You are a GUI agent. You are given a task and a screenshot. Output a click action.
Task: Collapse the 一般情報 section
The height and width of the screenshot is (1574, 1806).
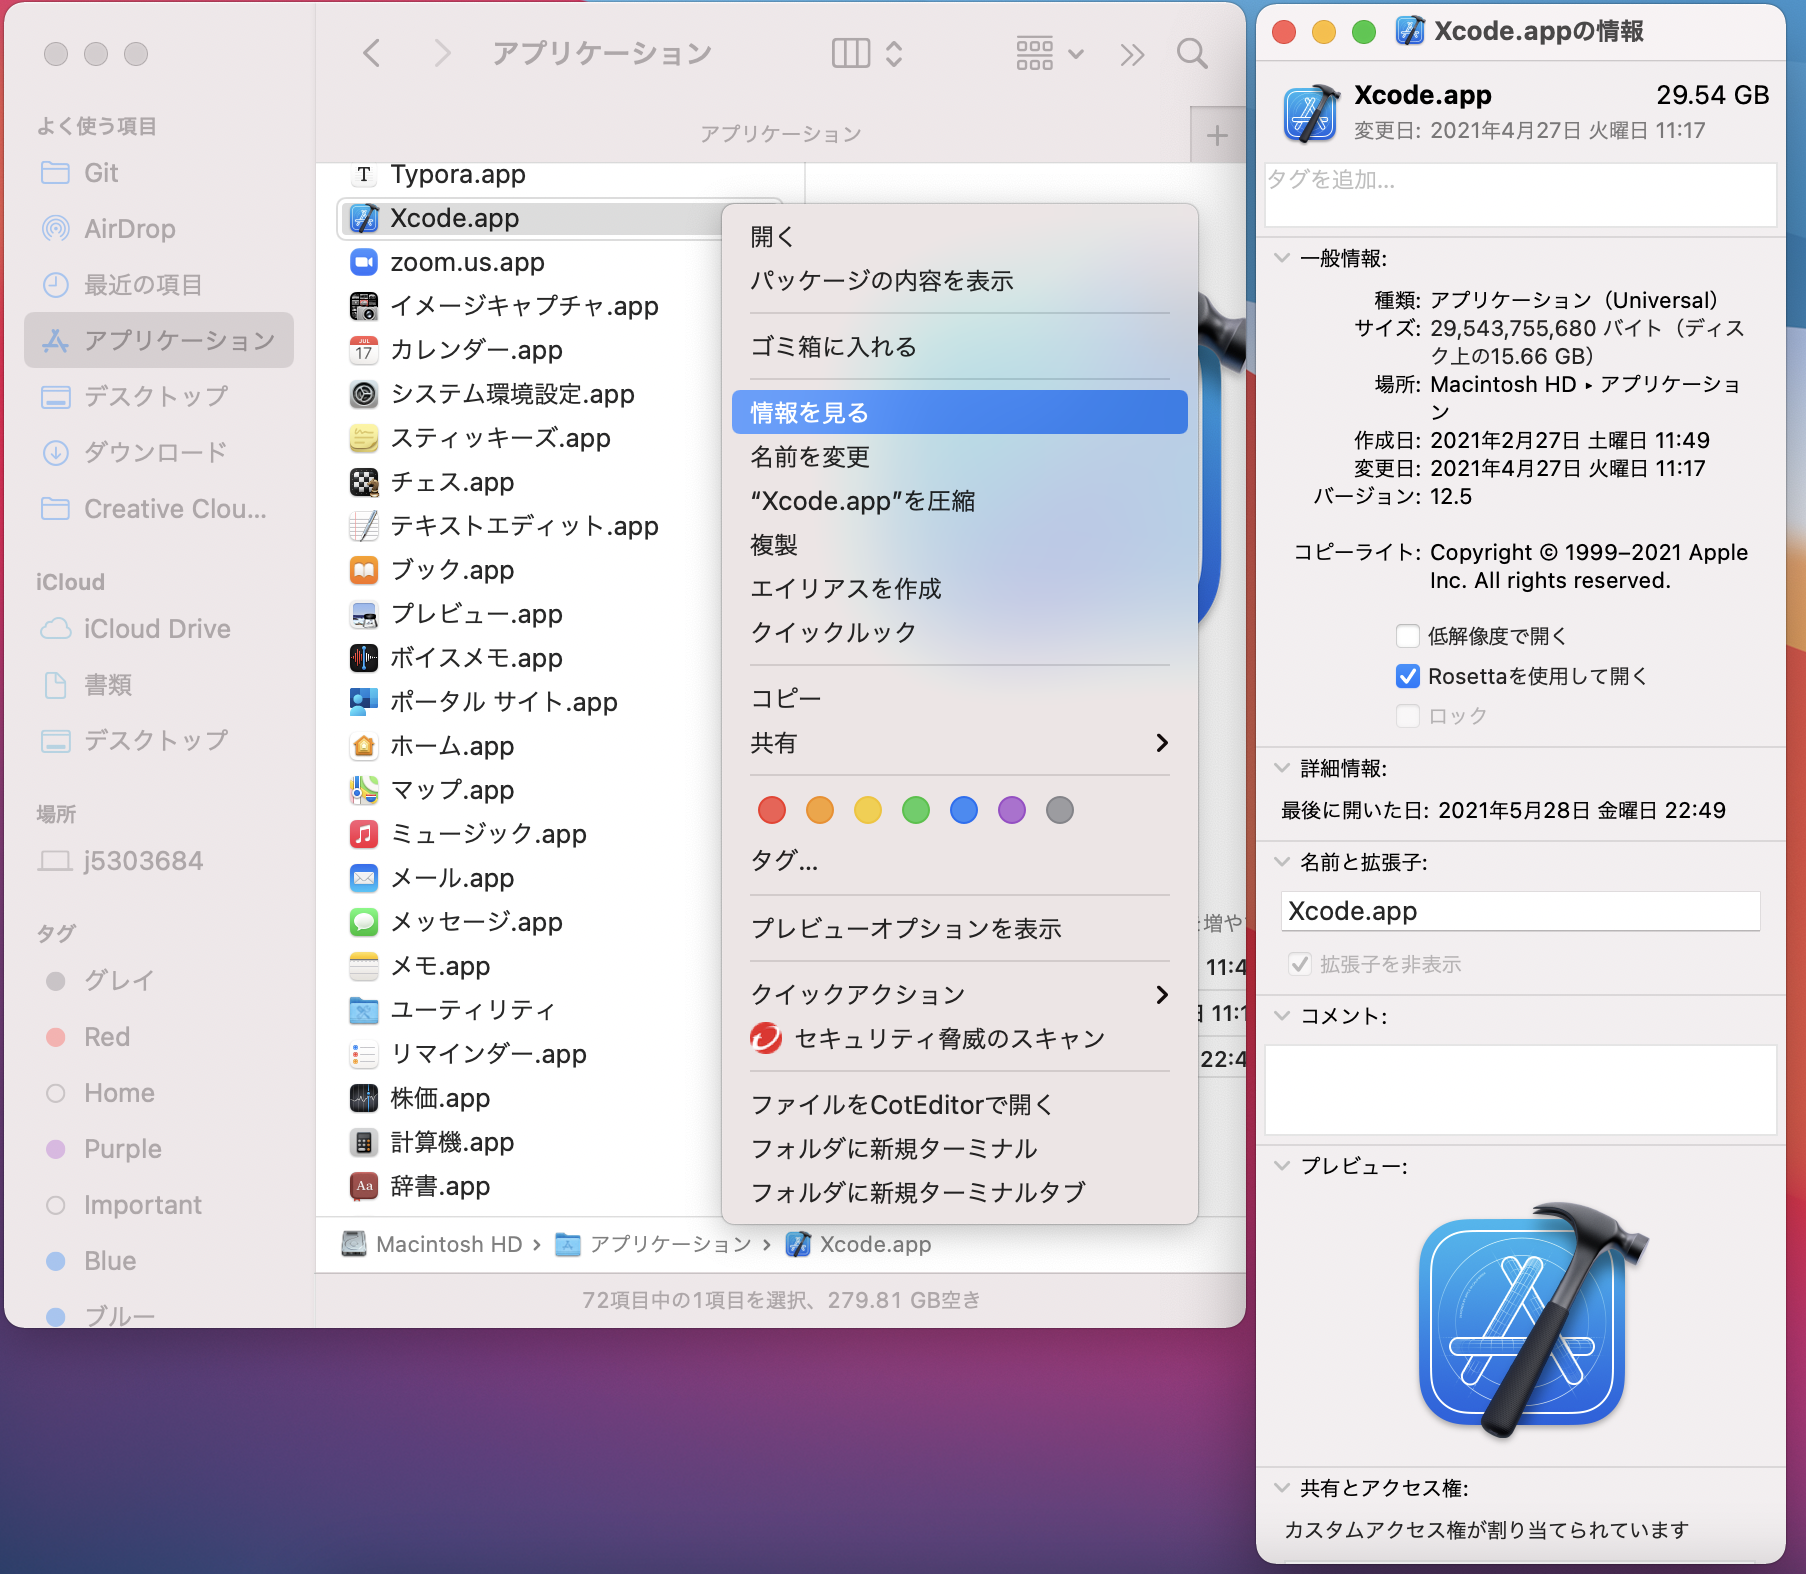tap(1281, 257)
